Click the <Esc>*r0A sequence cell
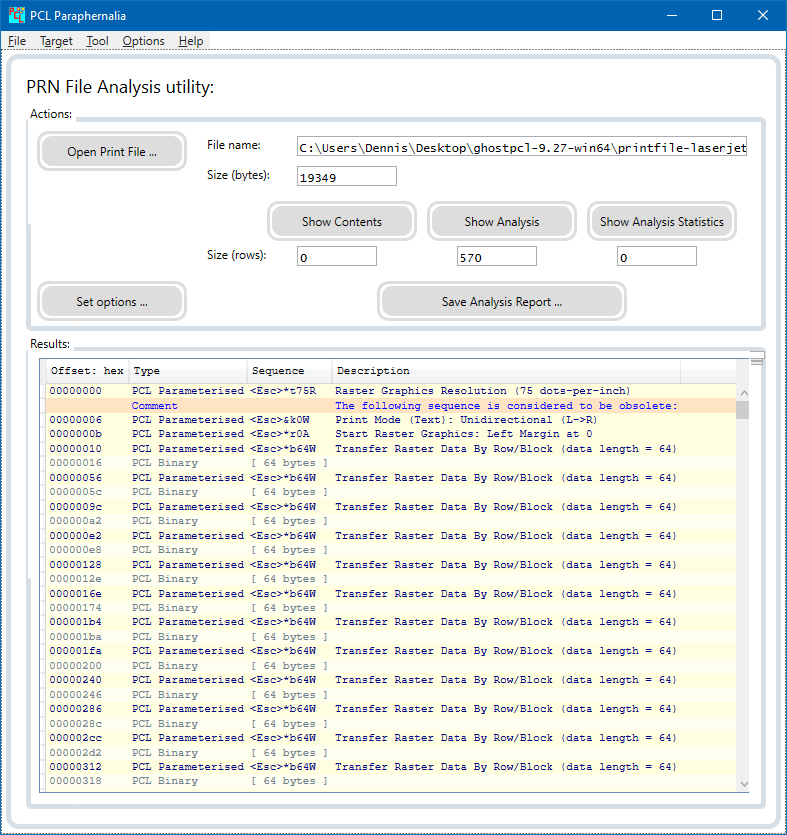787x835 pixels. tap(280, 434)
